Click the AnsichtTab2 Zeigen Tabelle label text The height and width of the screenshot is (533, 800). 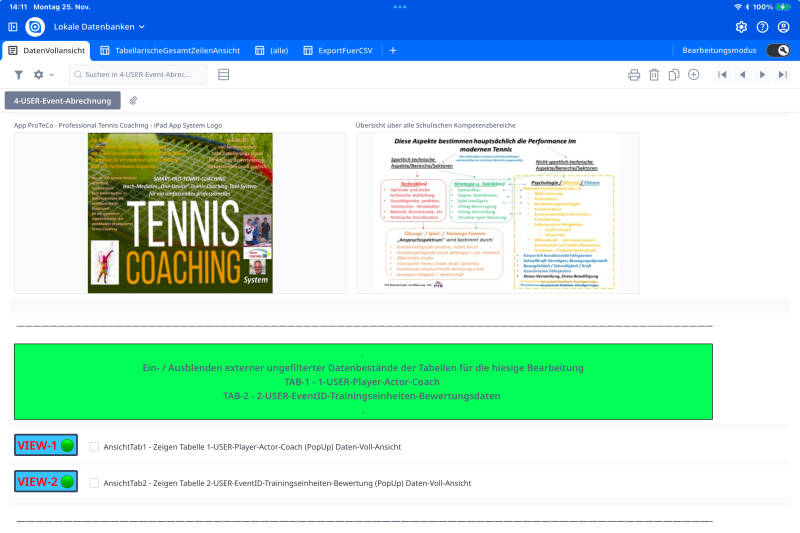[287, 483]
